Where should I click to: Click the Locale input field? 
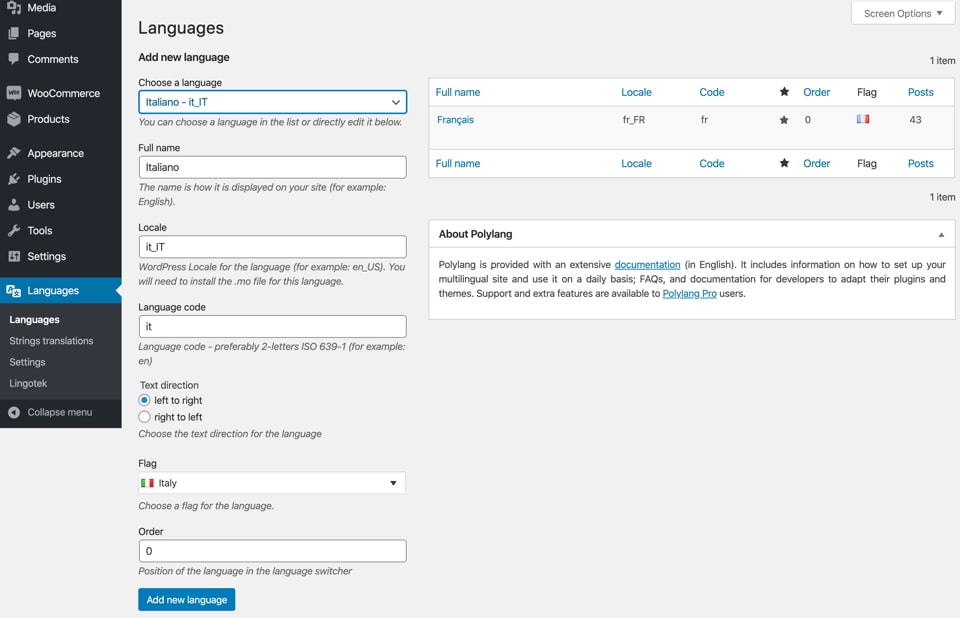[x=272, y=247]
